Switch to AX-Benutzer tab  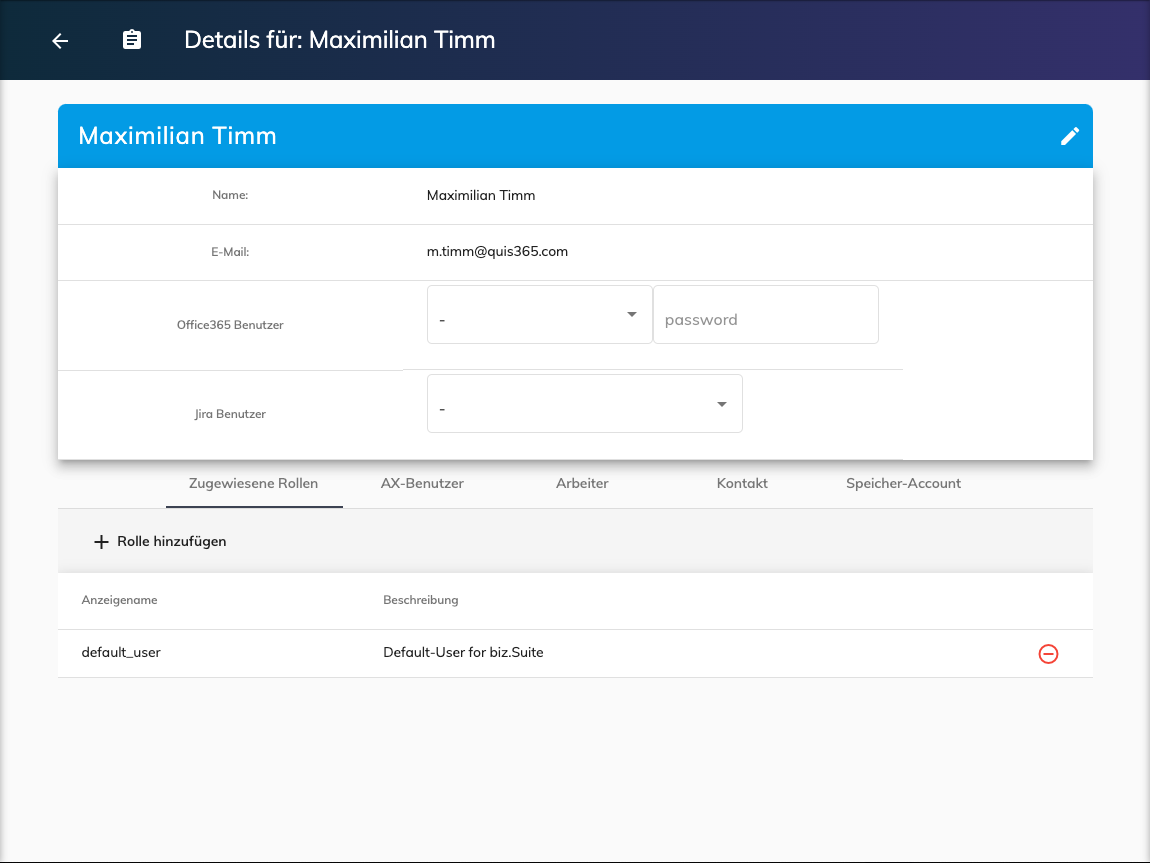coord(422,483)
